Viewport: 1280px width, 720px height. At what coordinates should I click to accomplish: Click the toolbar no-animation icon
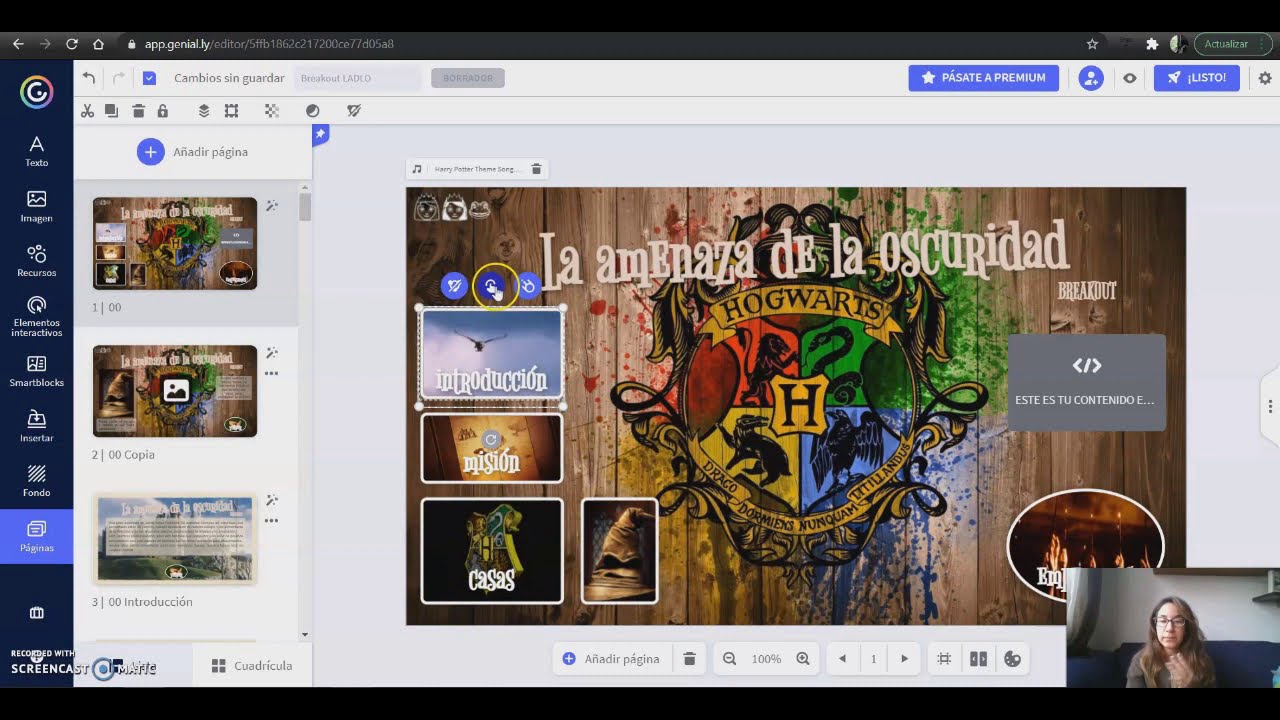tap(354, 111)
